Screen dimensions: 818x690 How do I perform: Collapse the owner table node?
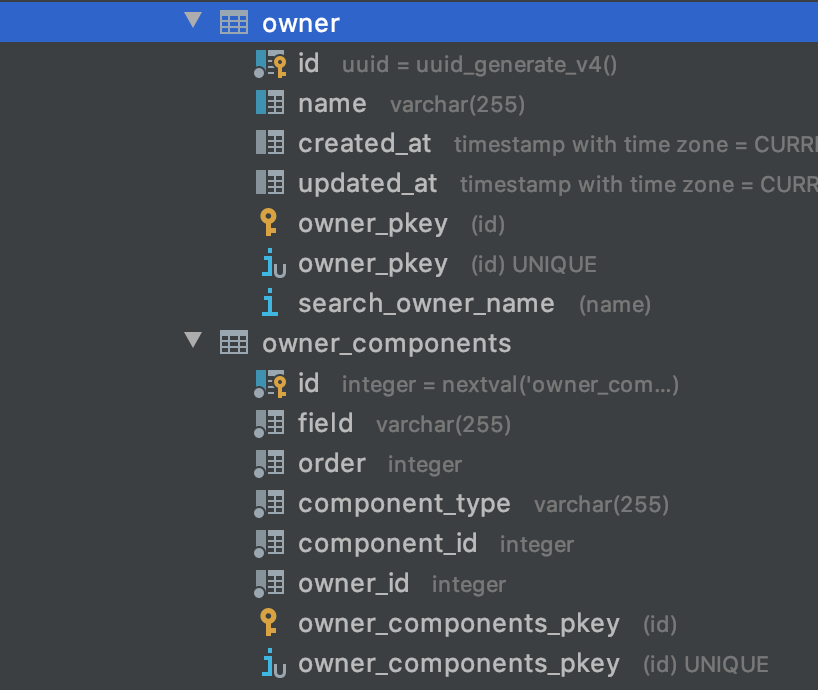point(191,20)
